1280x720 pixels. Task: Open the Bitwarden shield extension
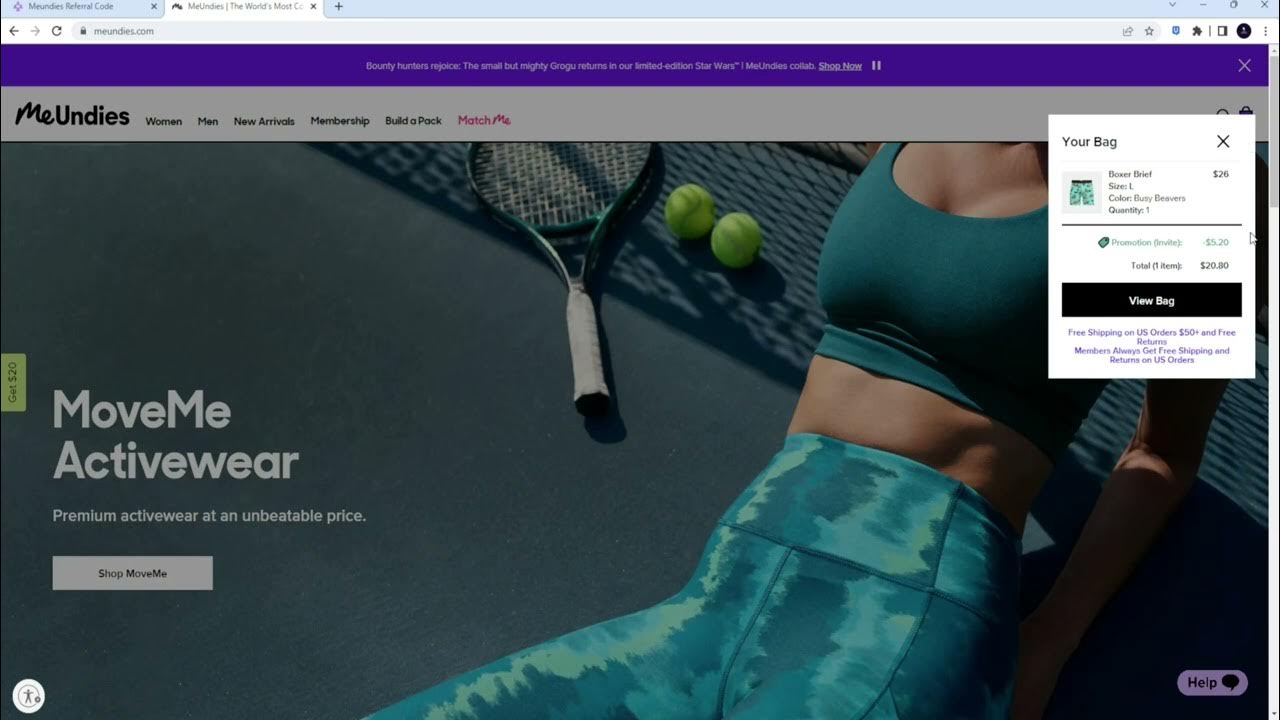pyautogui.click(x=1175, y=31)
